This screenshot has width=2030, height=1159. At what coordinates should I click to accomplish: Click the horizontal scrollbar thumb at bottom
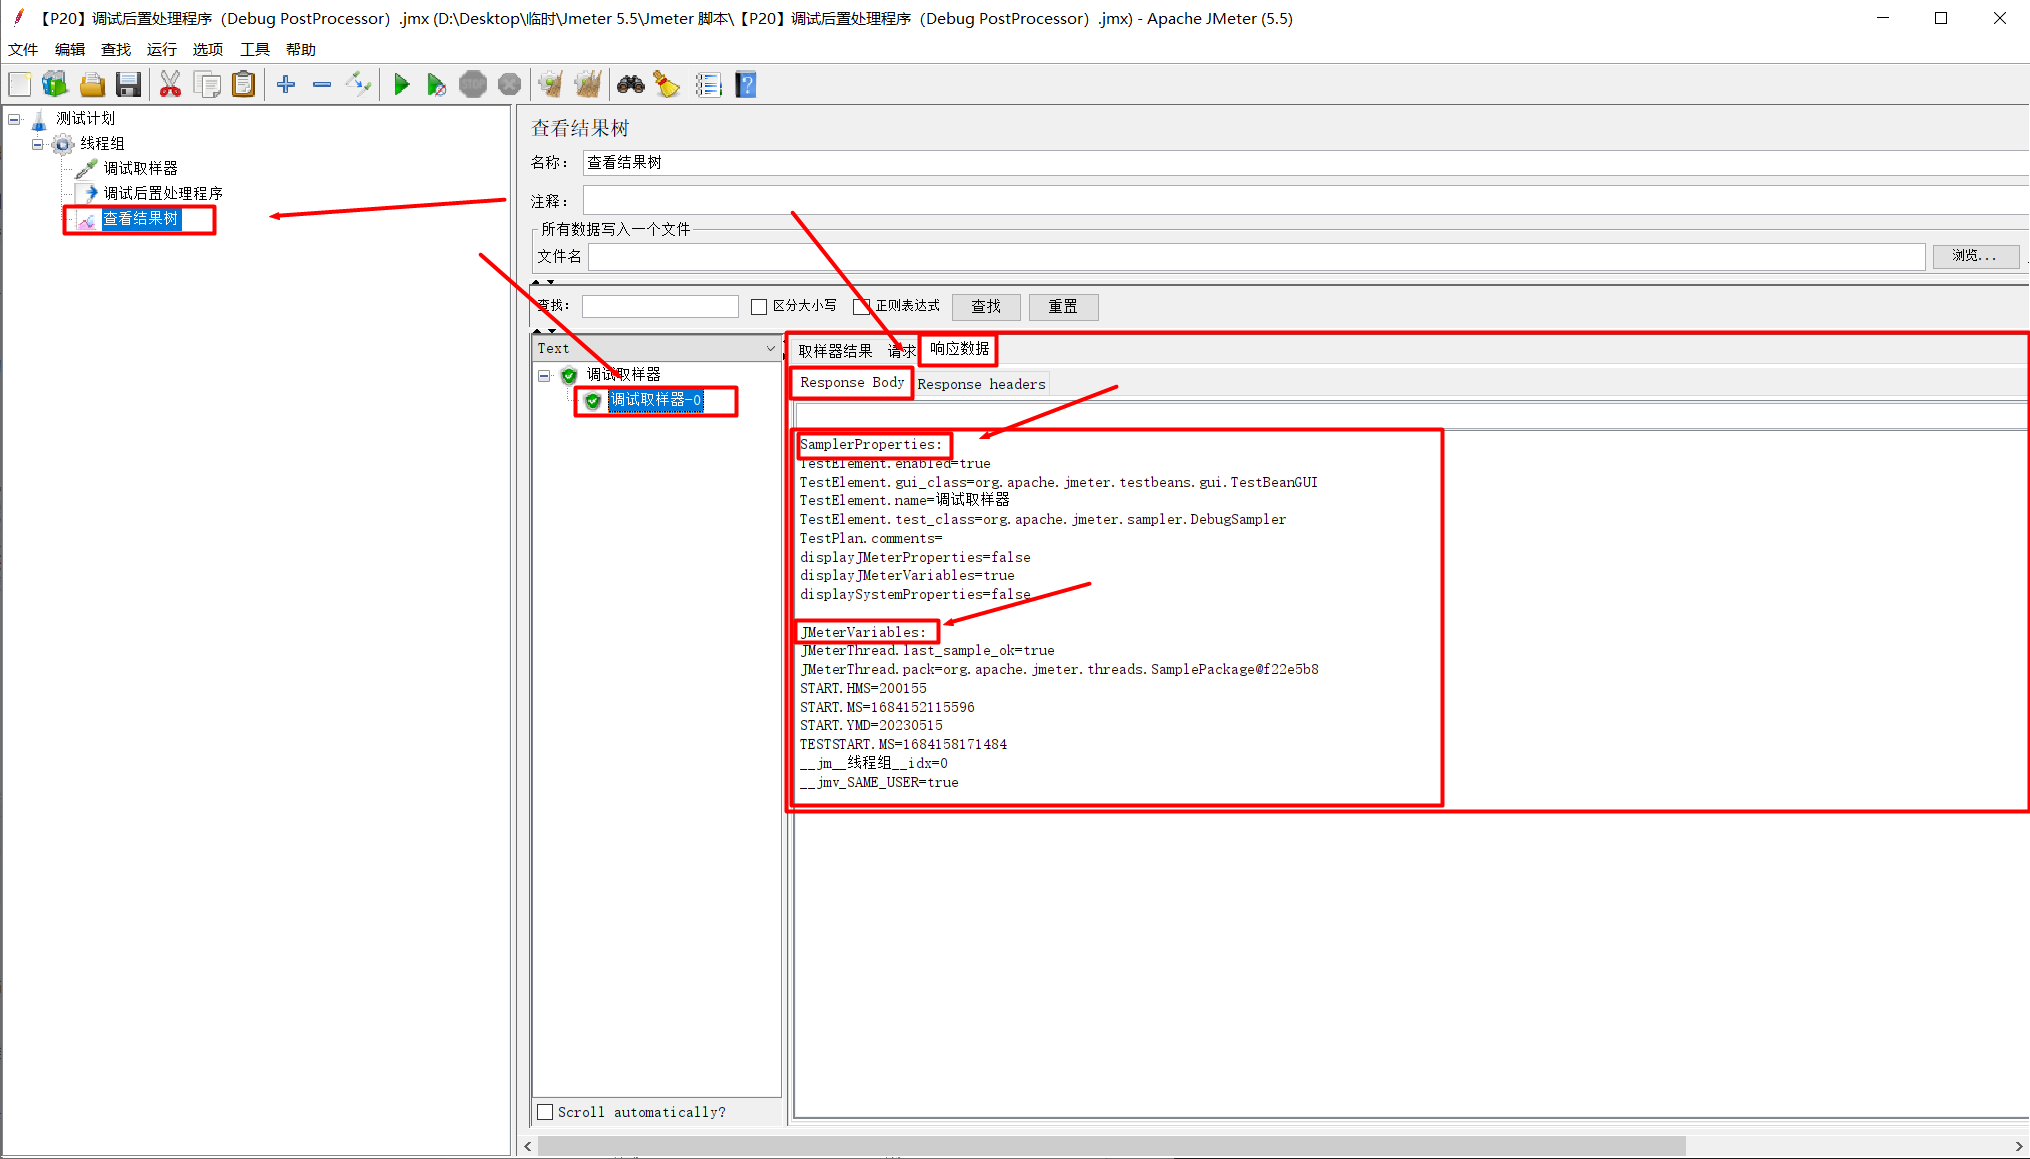click(x=1111, y=1145)
